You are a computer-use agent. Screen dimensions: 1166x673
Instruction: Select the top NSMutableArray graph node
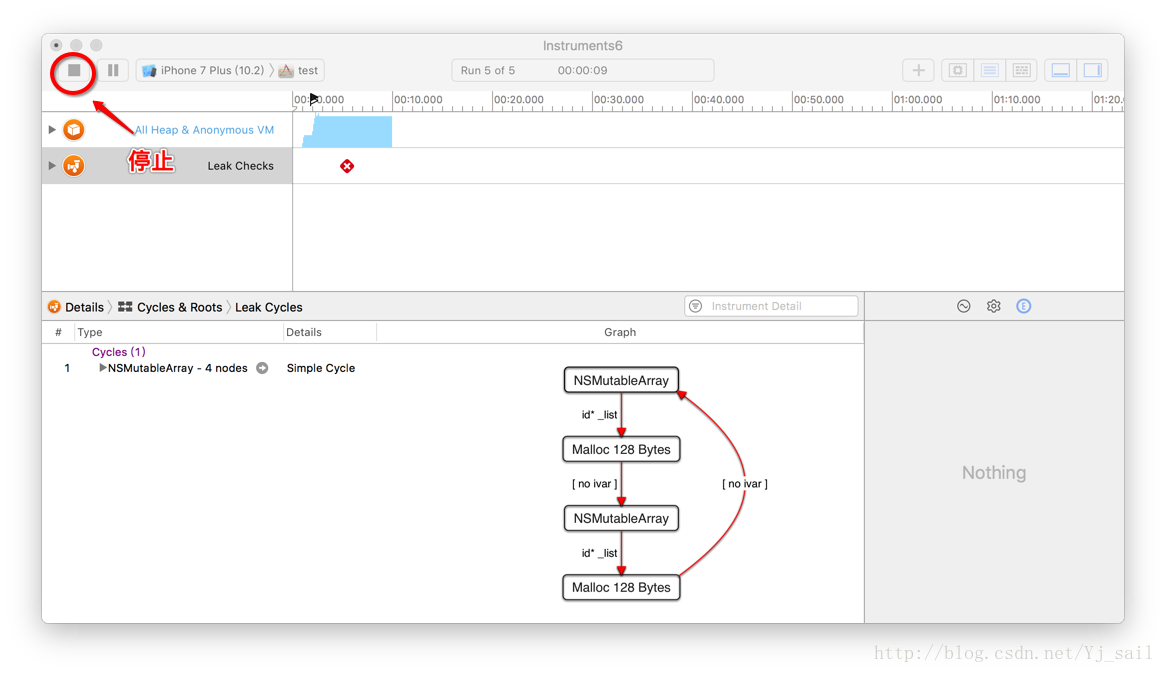pos(621,380)
